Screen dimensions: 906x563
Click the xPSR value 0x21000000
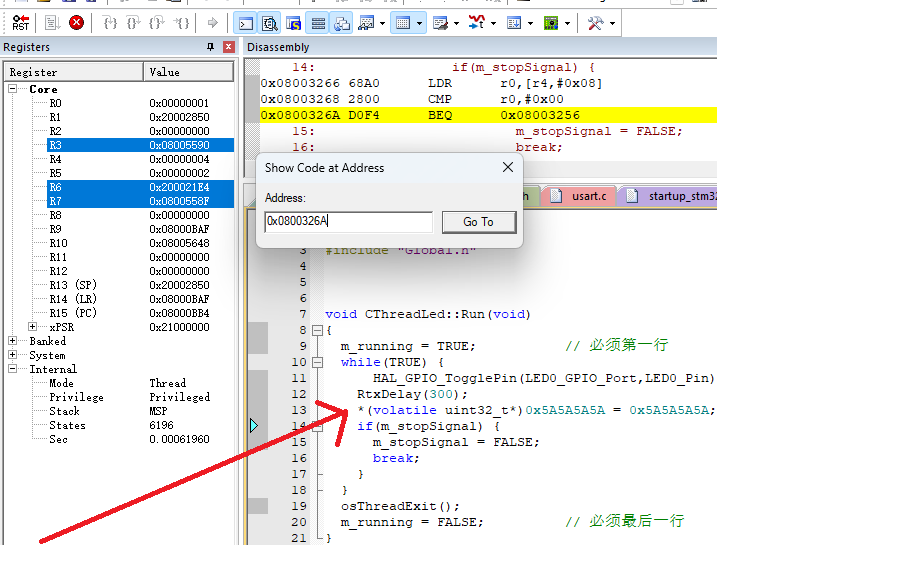pos(179,327)
